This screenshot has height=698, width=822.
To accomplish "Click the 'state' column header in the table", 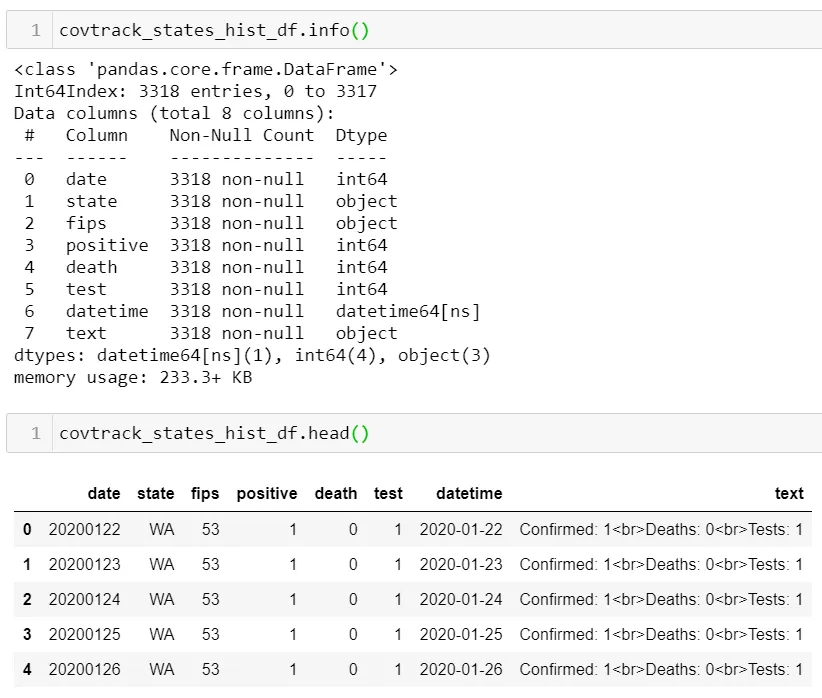I will tap(155, 493).
